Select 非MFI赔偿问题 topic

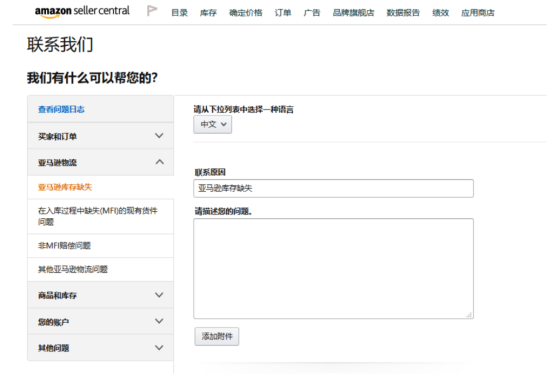(100, 246)
